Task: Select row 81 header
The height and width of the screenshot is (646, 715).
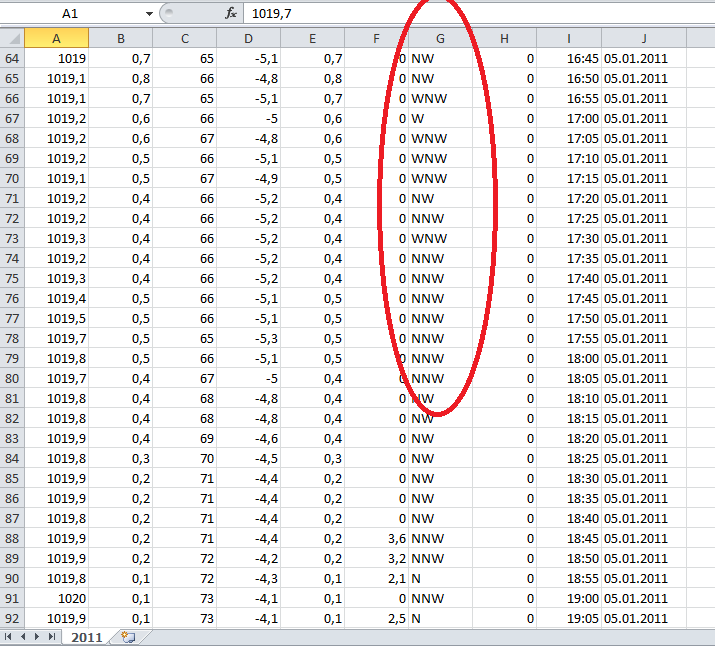Action: pos(12,398)
